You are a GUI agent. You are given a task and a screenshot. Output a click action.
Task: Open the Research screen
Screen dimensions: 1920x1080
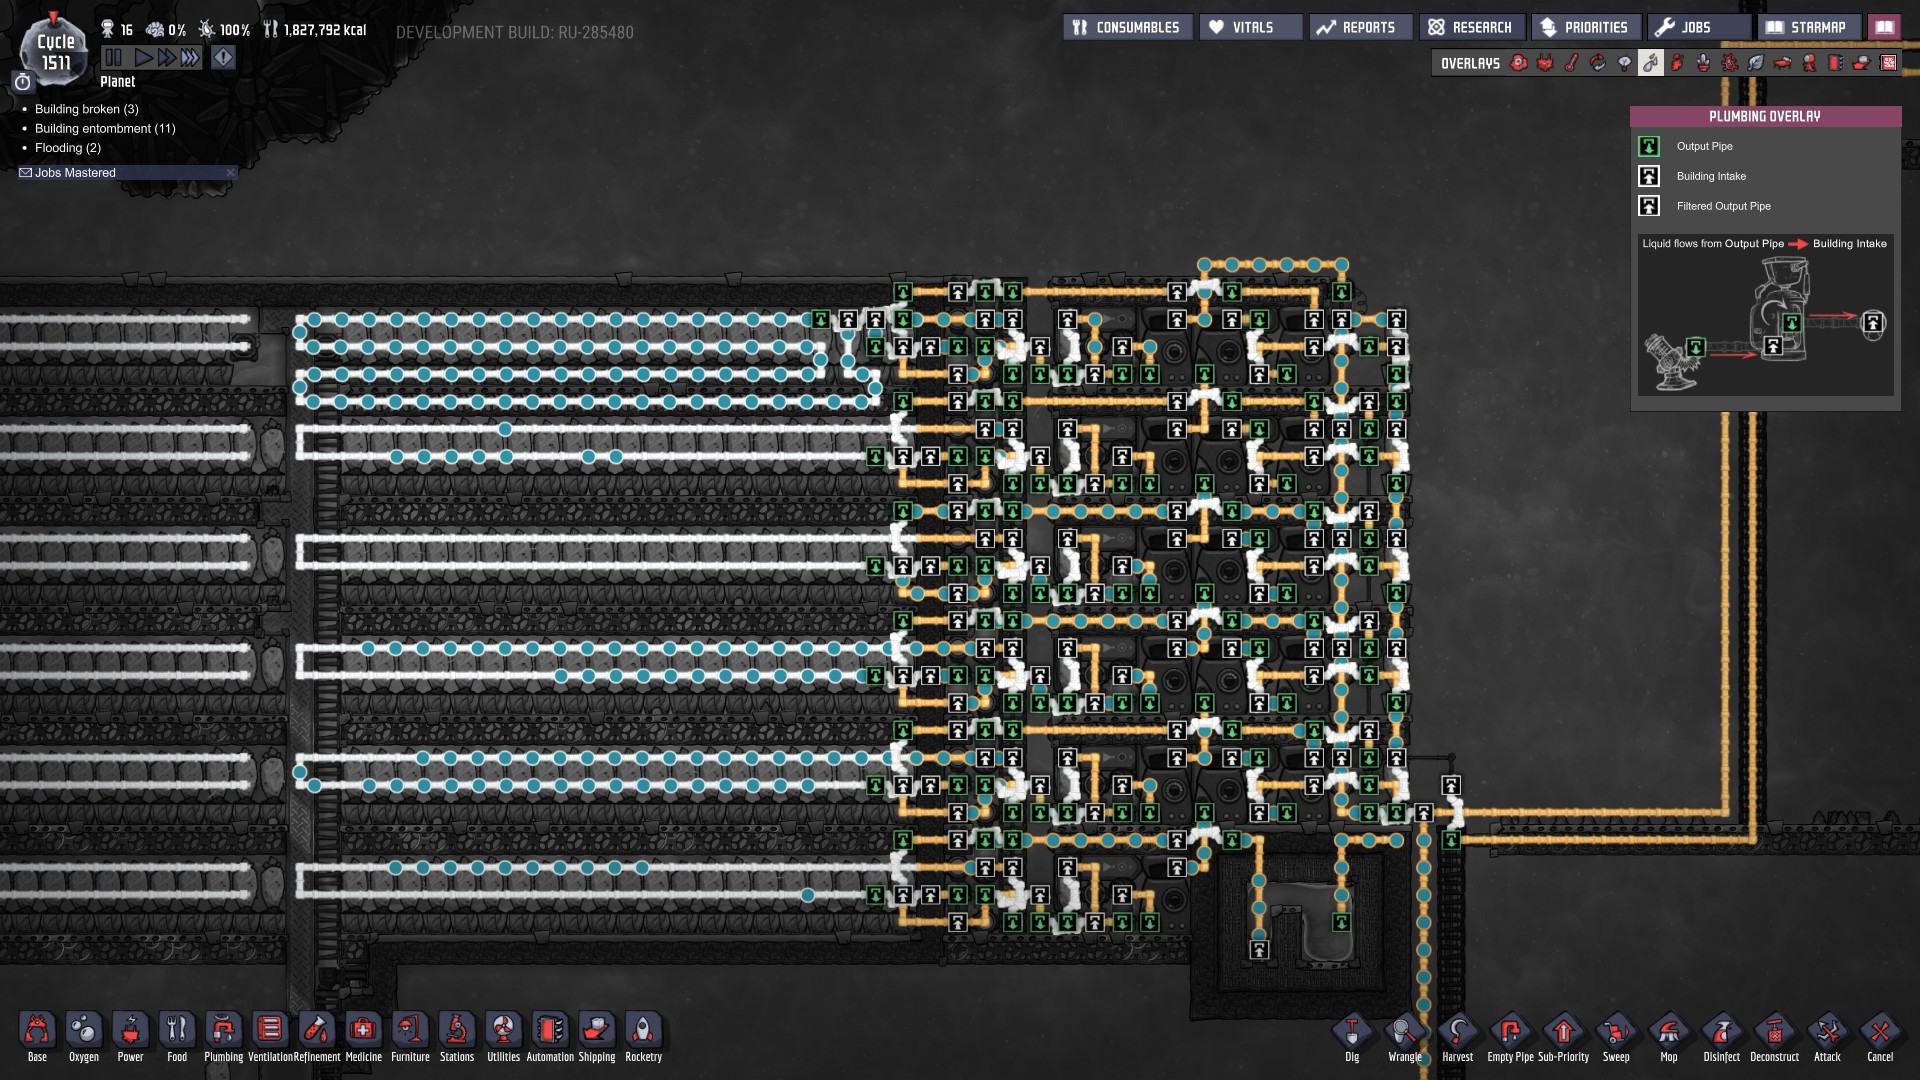(x=1471, y=27)
